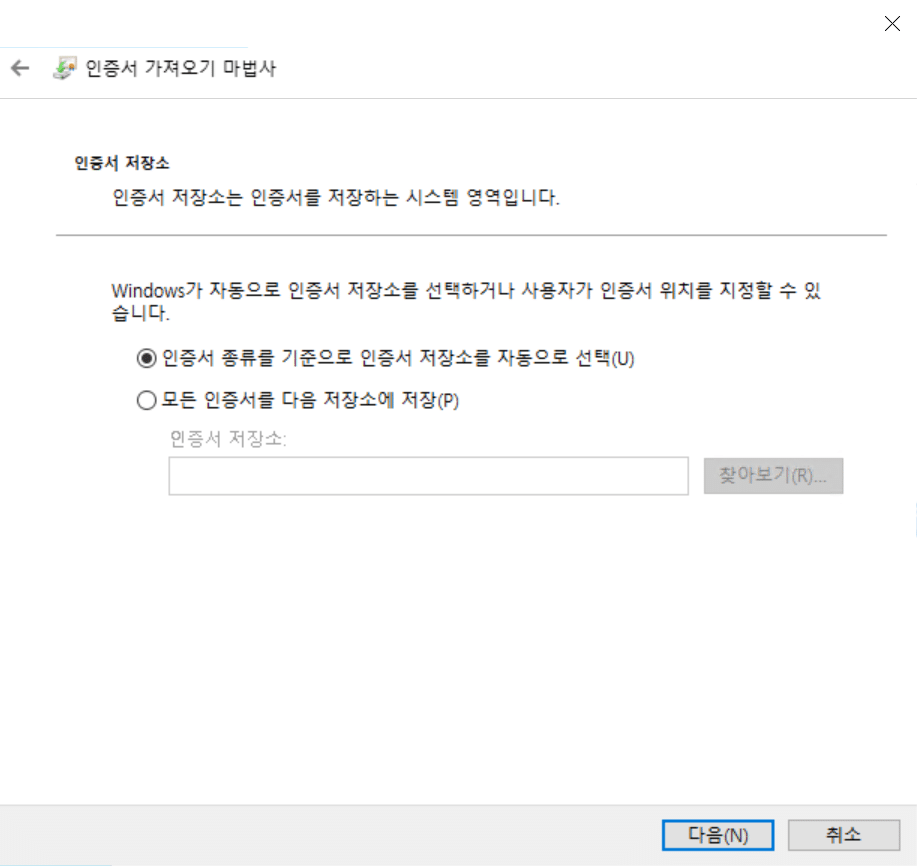Select automatic certificate store selection option
Image resolution: width=917 pixels, height=866 pixels.
[x=144, y=358]
